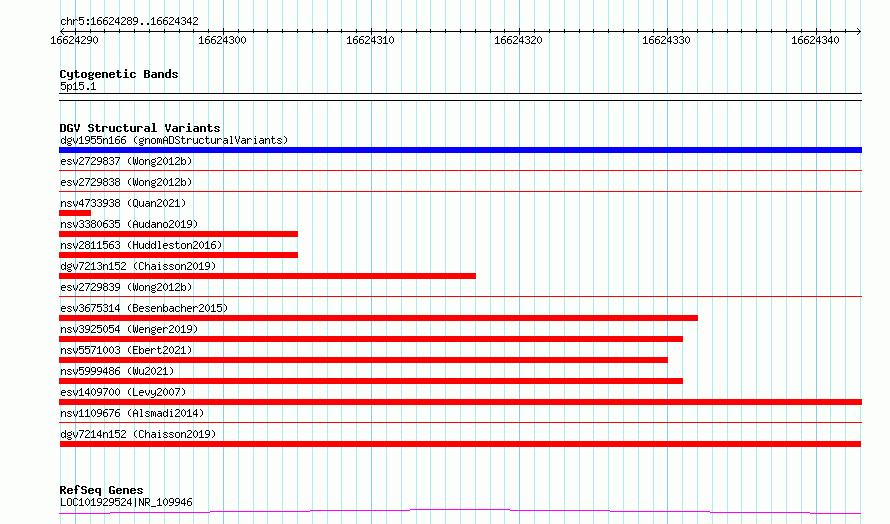Click the dgv7214n152 Chaisson2019 red bar
The width and height of the screenshot is (890, 524).
(x=460, y=444)
